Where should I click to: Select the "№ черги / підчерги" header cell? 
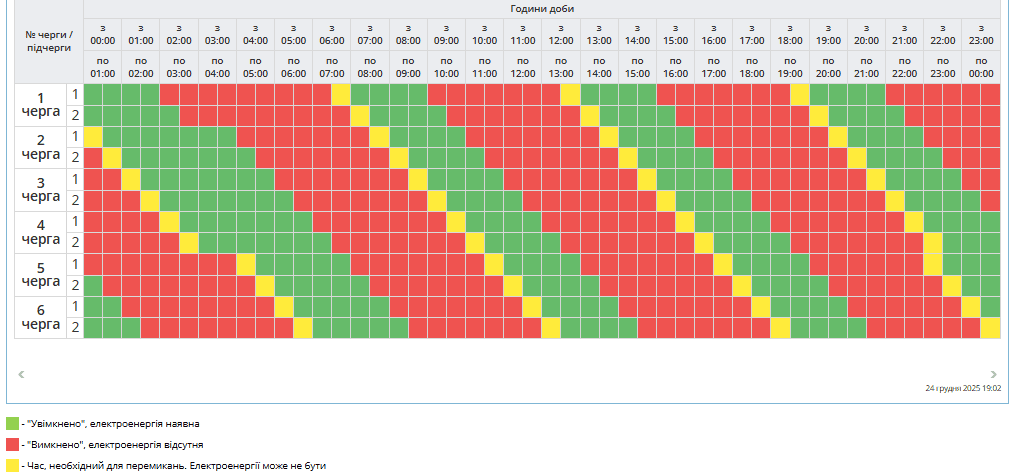[x=49, y=41]
